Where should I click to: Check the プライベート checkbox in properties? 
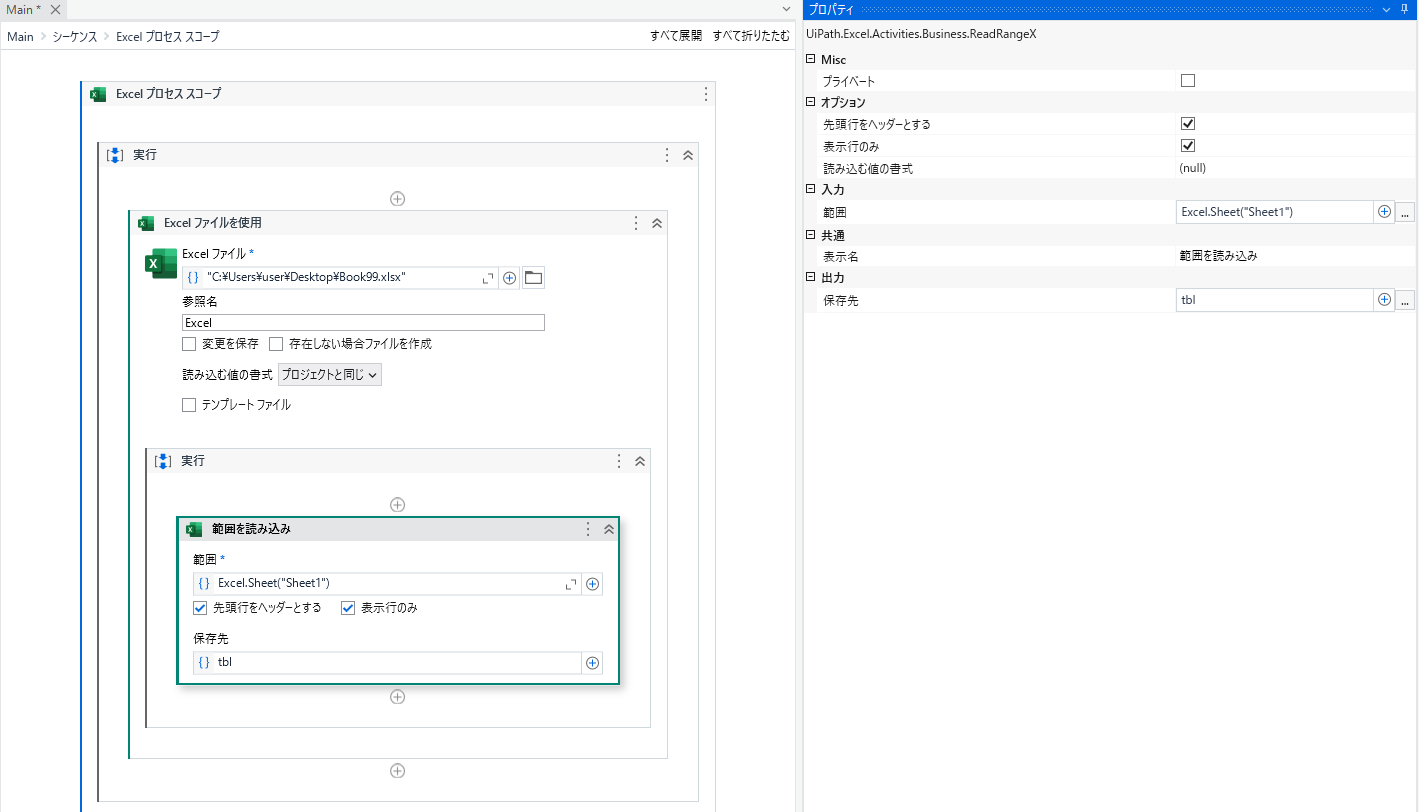(1188, 81)
